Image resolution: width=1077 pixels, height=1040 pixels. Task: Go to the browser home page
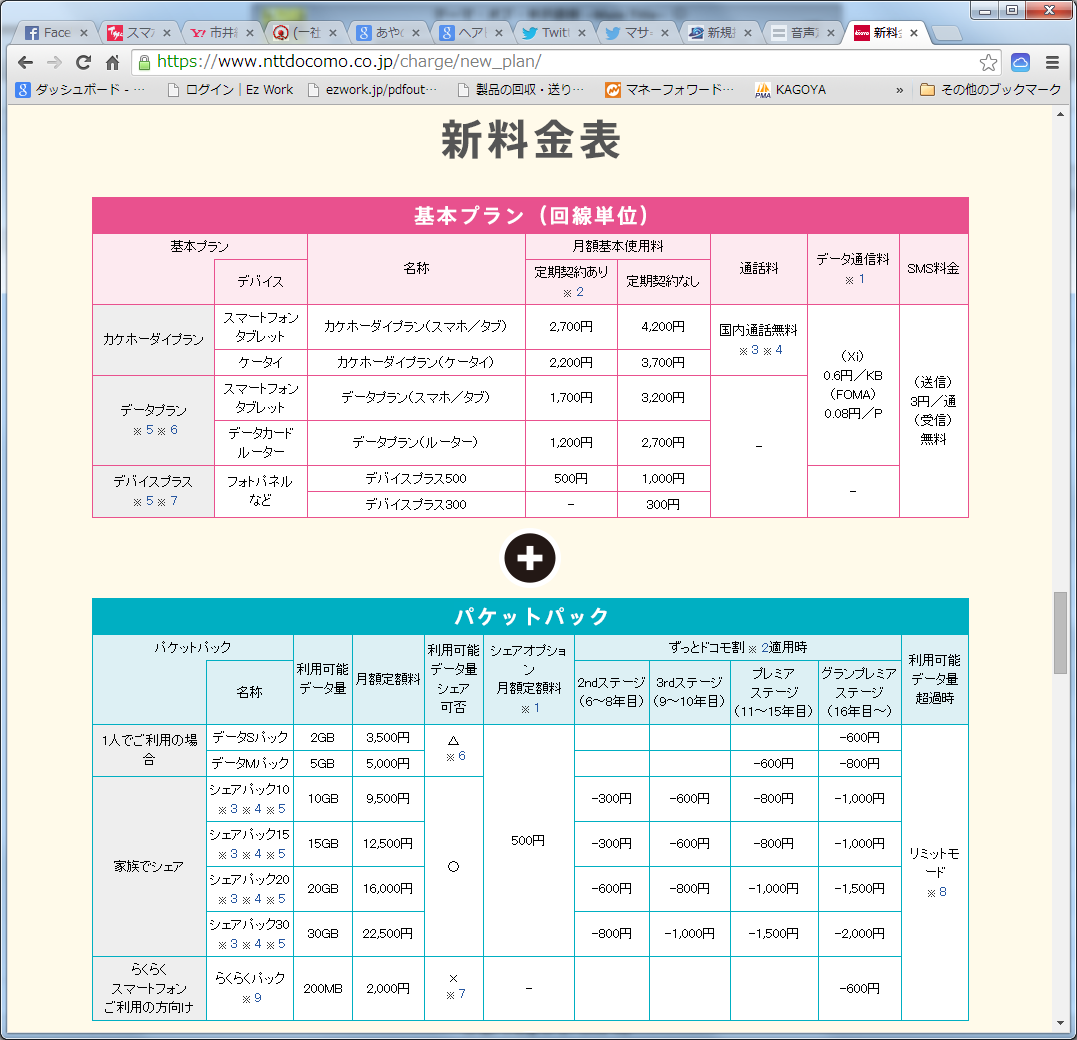pyautogui.click(x=113, y=62)
